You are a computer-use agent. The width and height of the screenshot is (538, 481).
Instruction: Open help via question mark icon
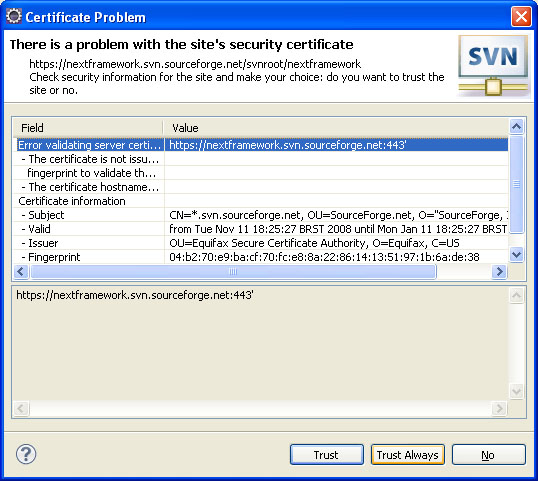[x=26, y=454]
